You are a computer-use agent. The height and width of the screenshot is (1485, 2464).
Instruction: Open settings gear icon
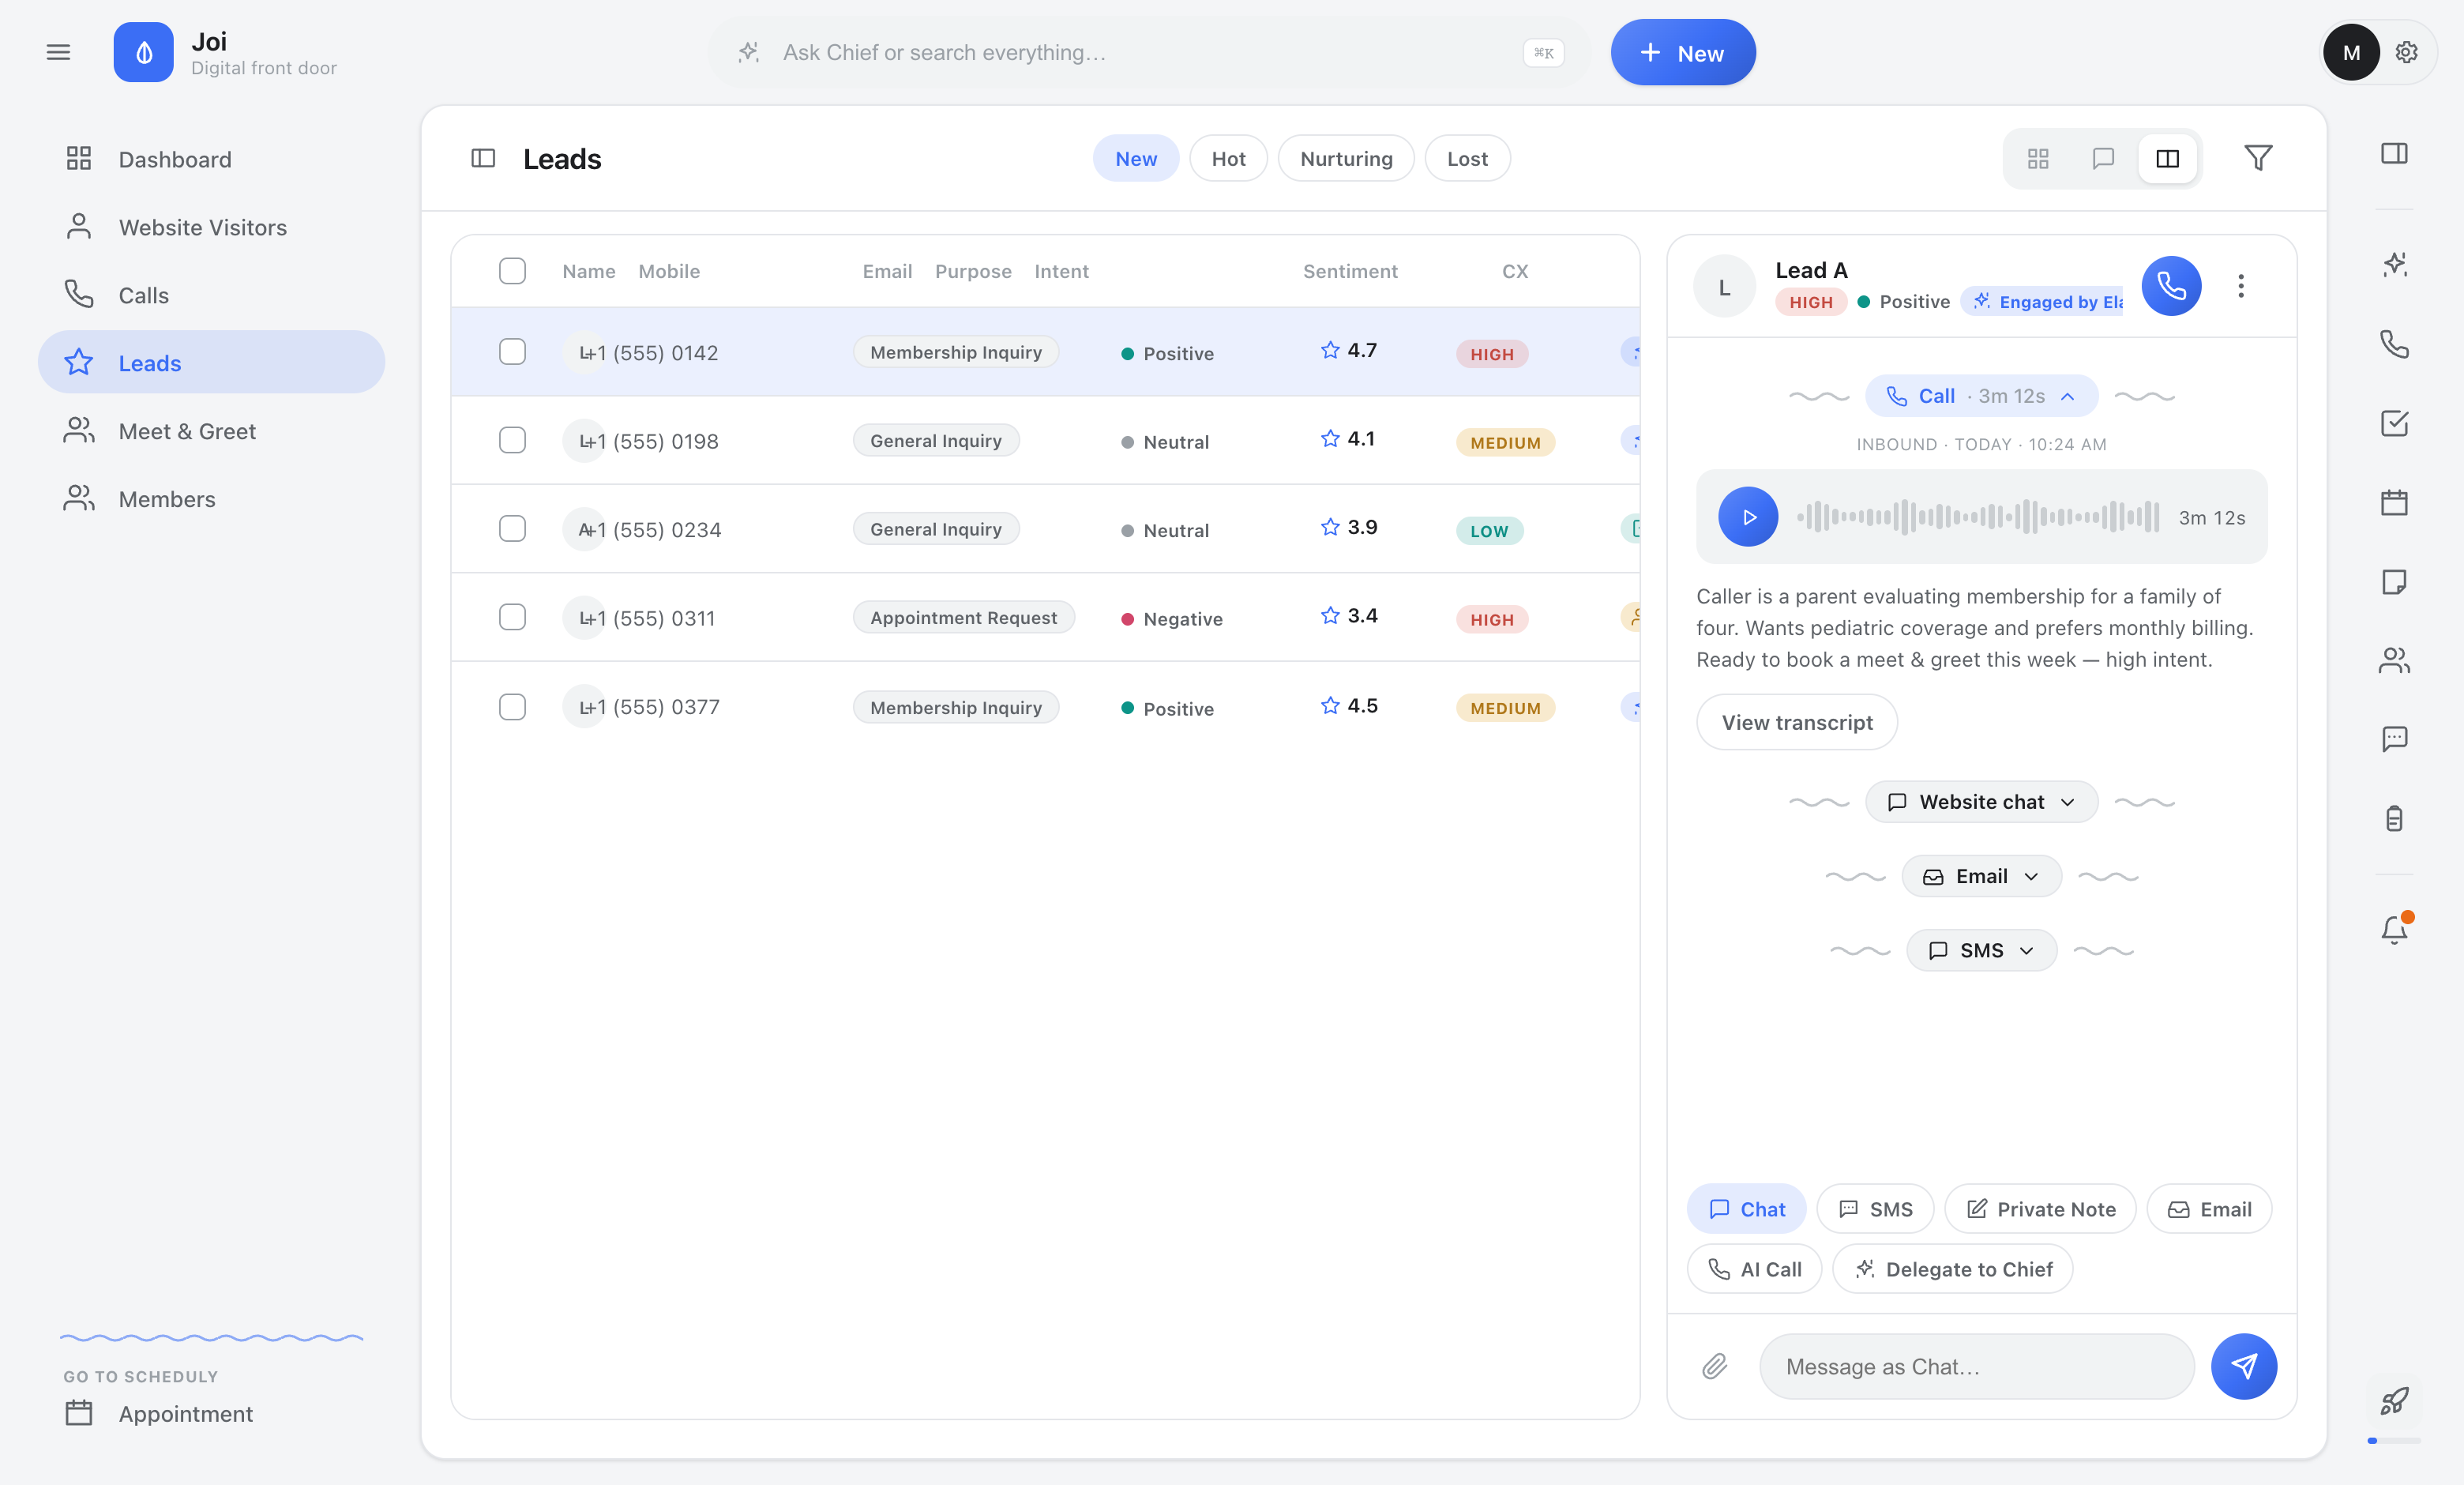click(2406, 52)
